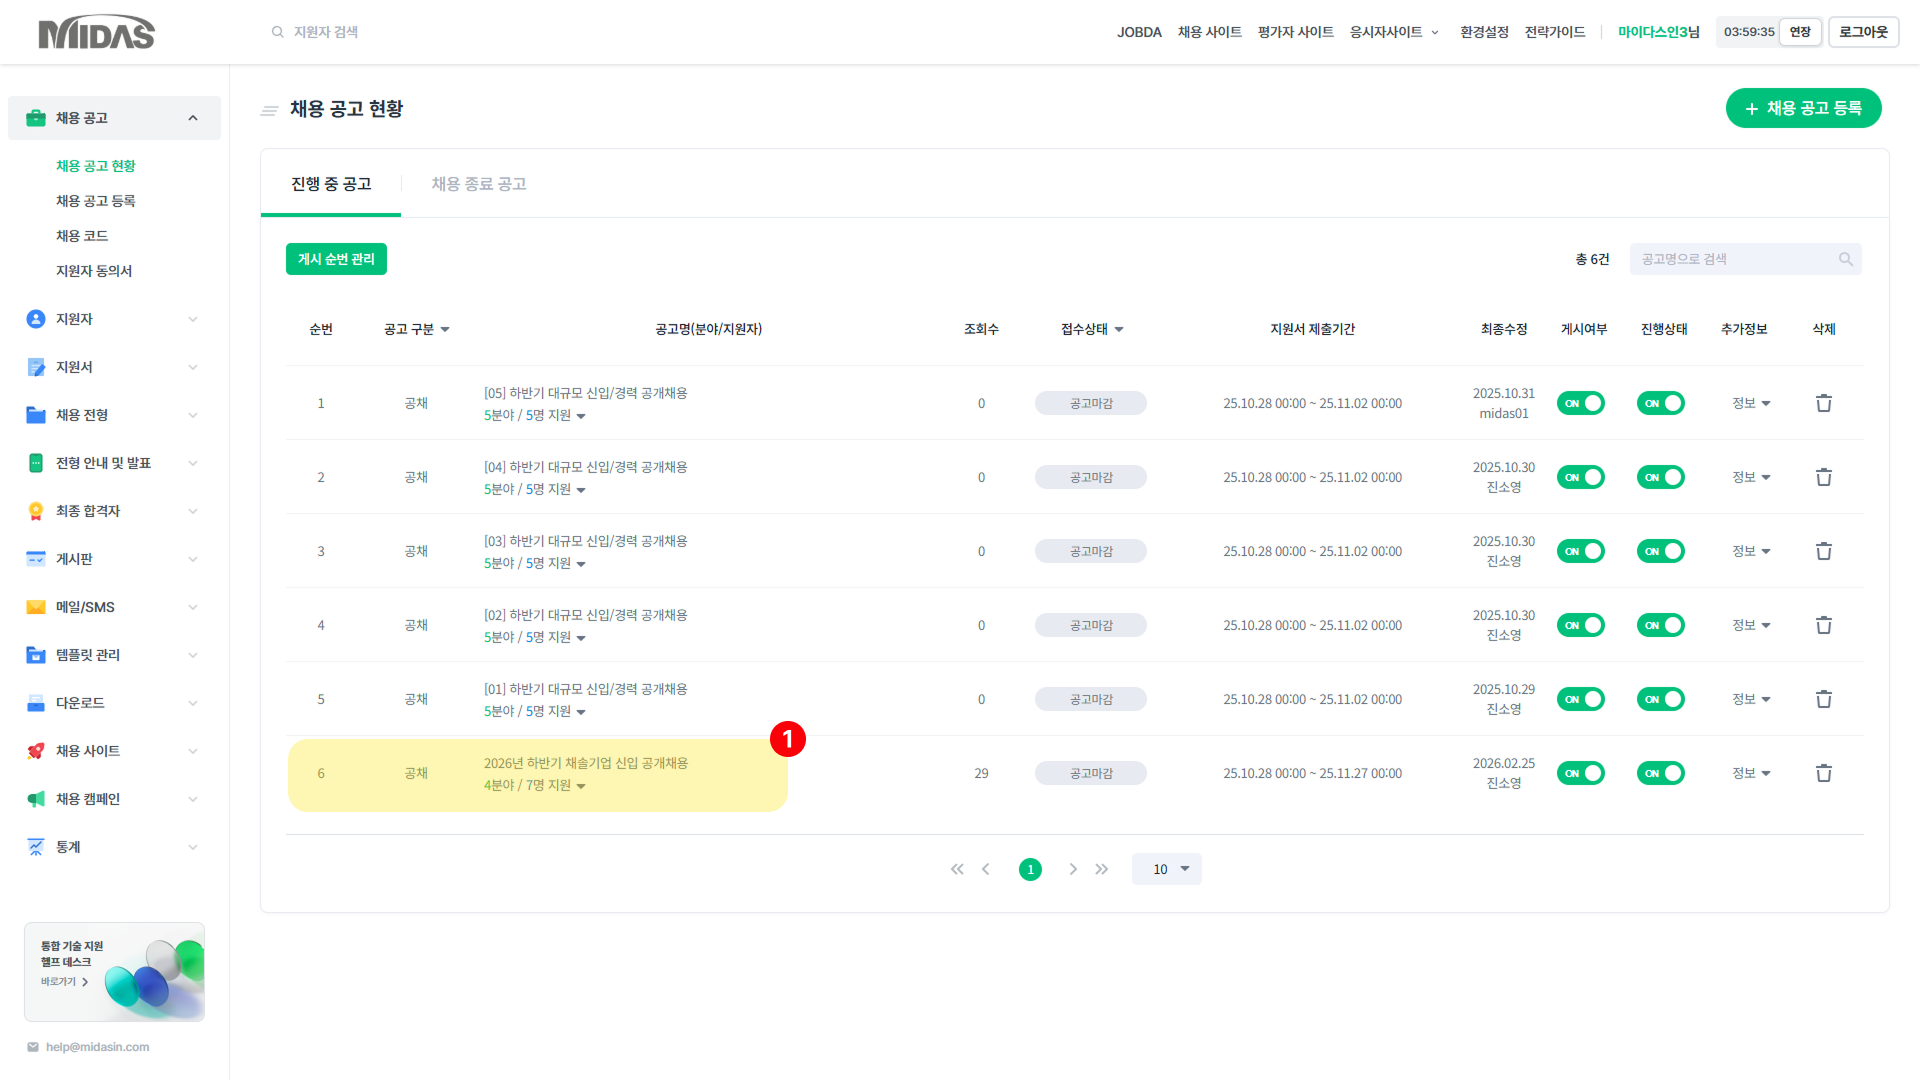Turn off 게시여부 for row 6 posting

(1580, 773)
